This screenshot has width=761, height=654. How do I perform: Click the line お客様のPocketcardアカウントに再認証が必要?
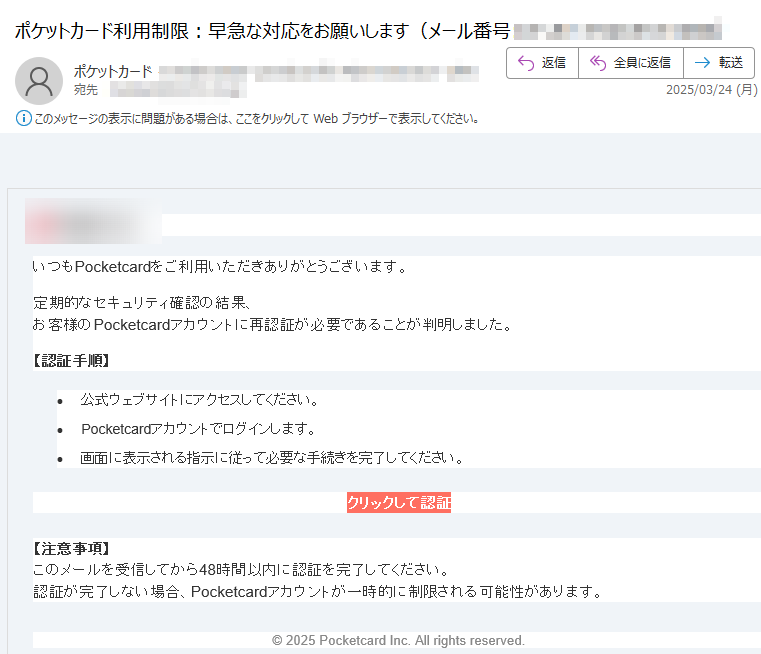point(272,324)
